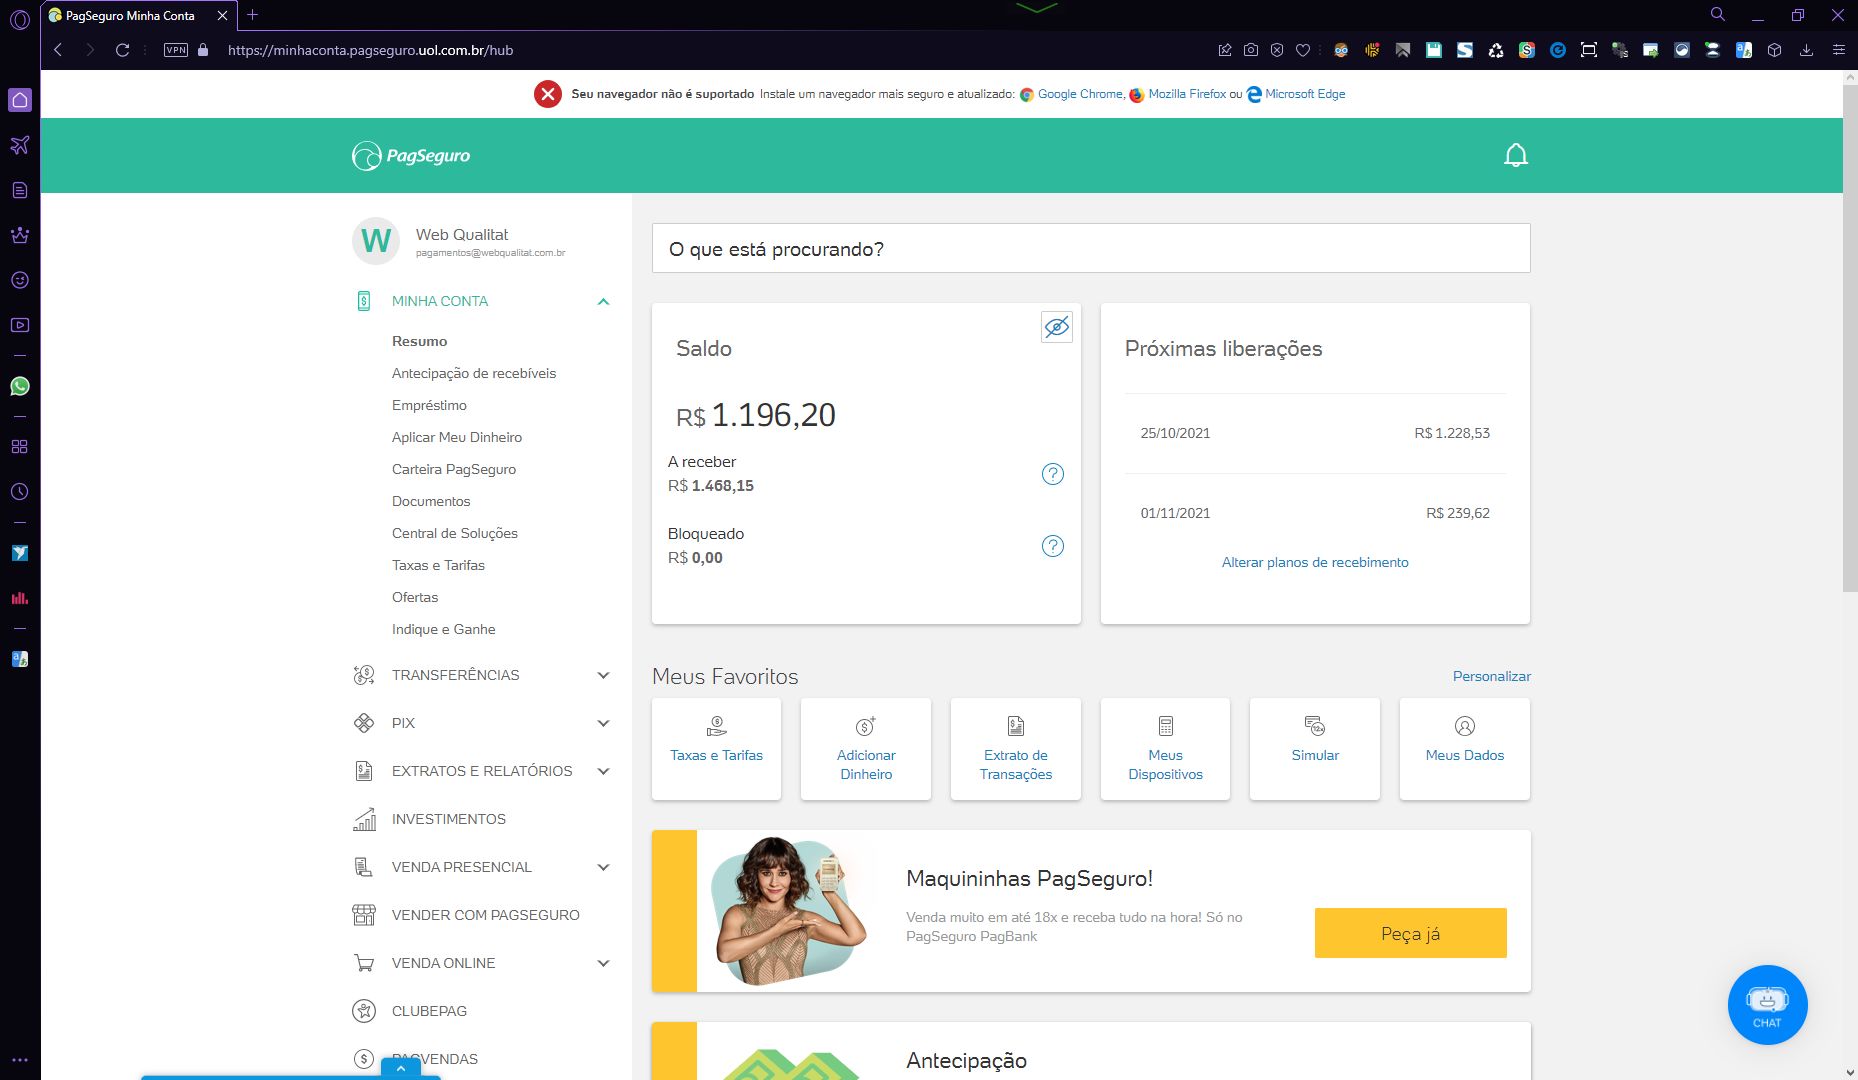1858x1080 pixels.
Task: Open the Meus Dados favorite card
Action: pyautogui.click(x=1465, y=749)
